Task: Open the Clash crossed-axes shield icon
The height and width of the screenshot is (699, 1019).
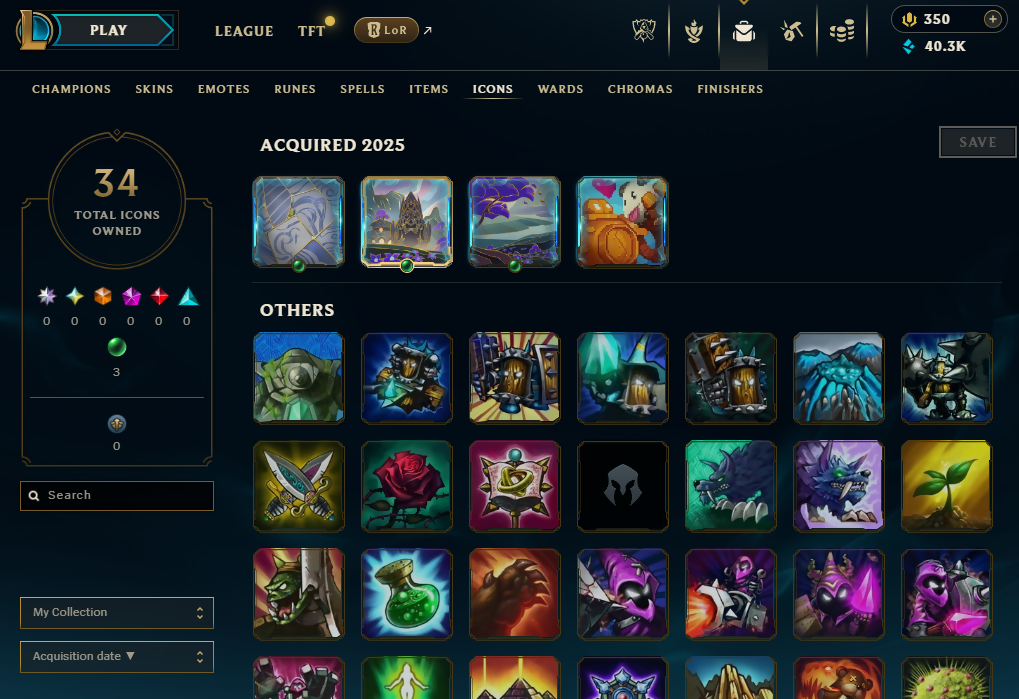Action: (643, 31)
